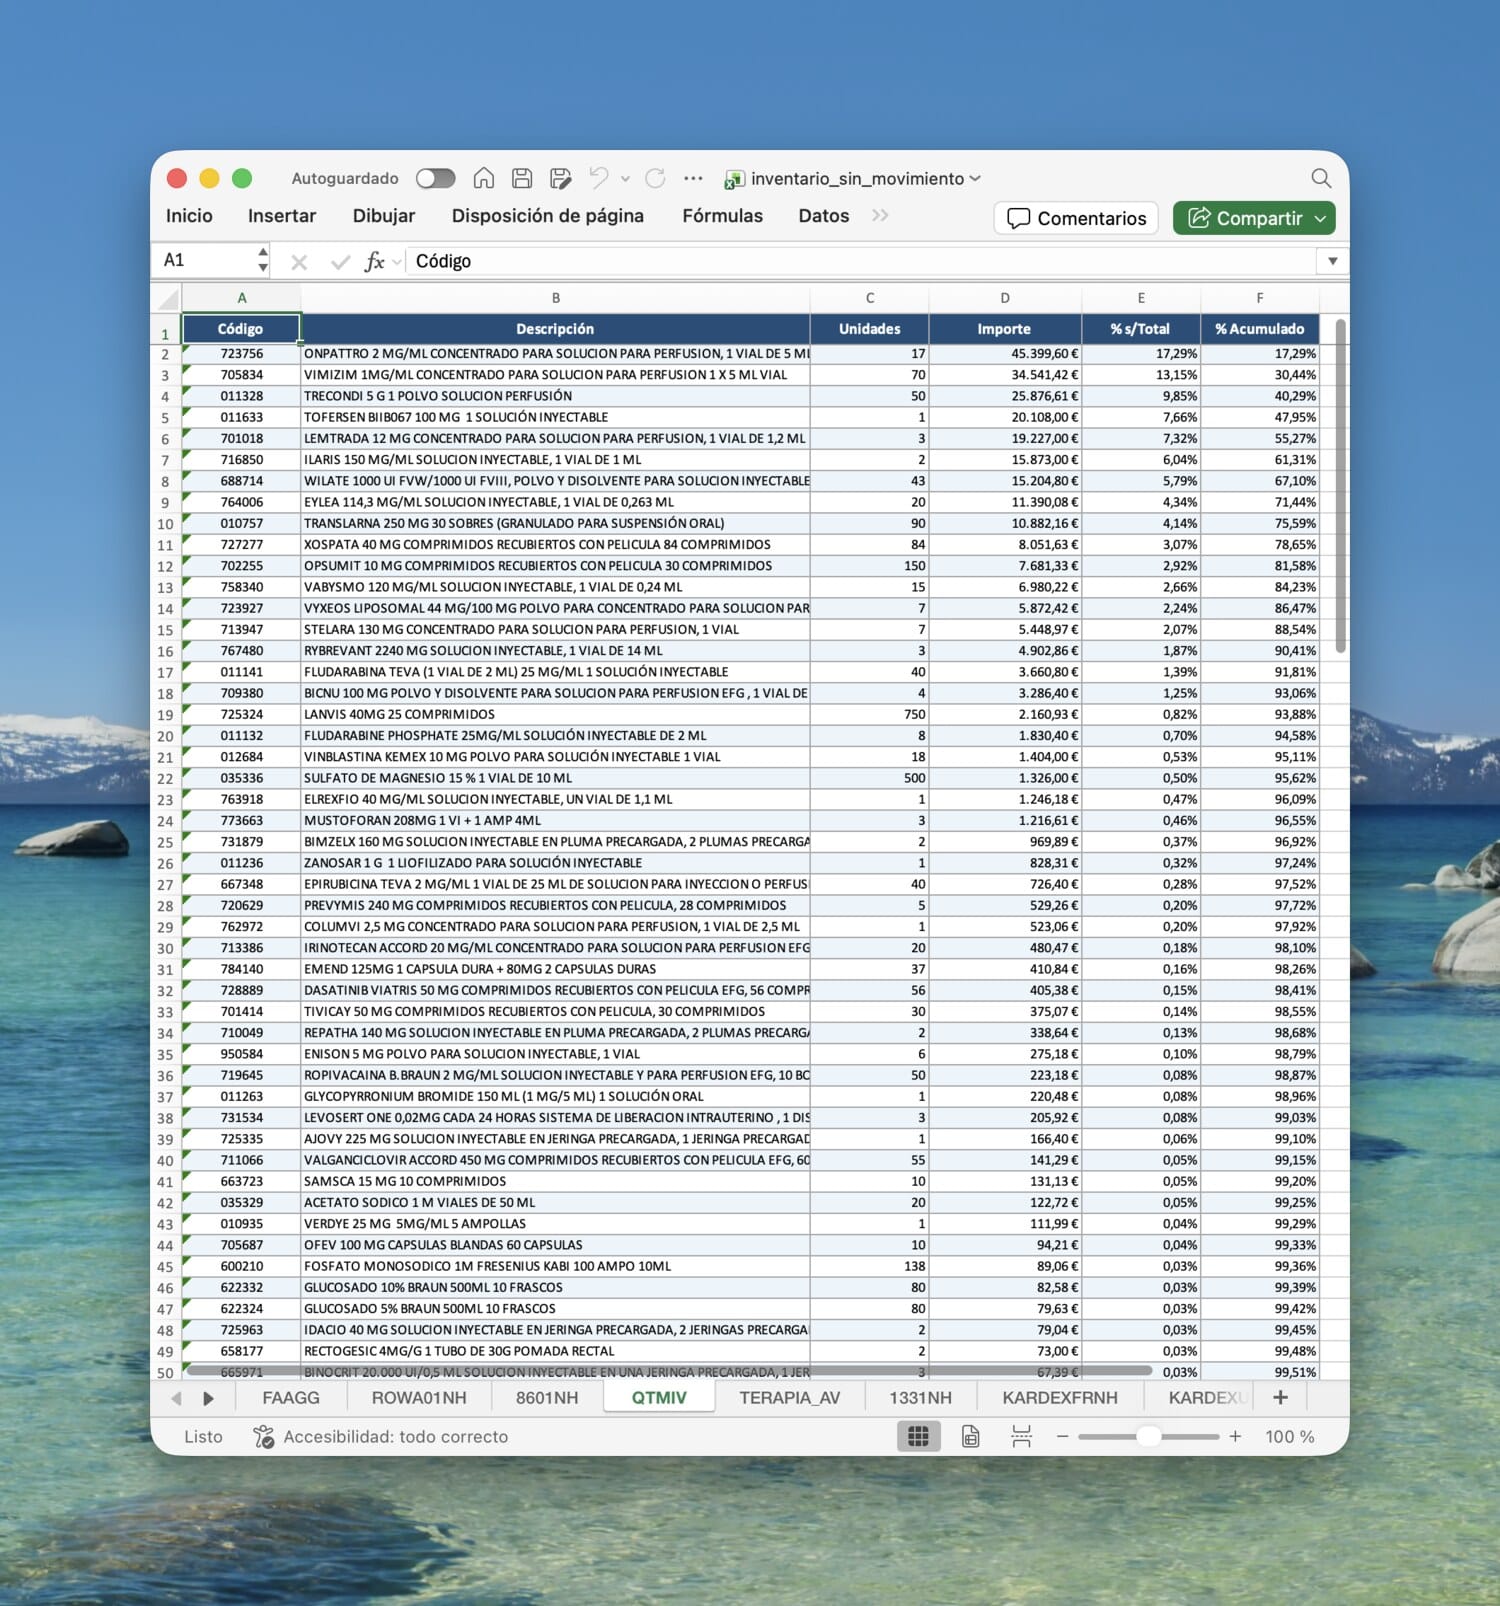Open the Name Box stepper arrows
Screen dimensions: 1500x1606
click(x=263, y=260)
